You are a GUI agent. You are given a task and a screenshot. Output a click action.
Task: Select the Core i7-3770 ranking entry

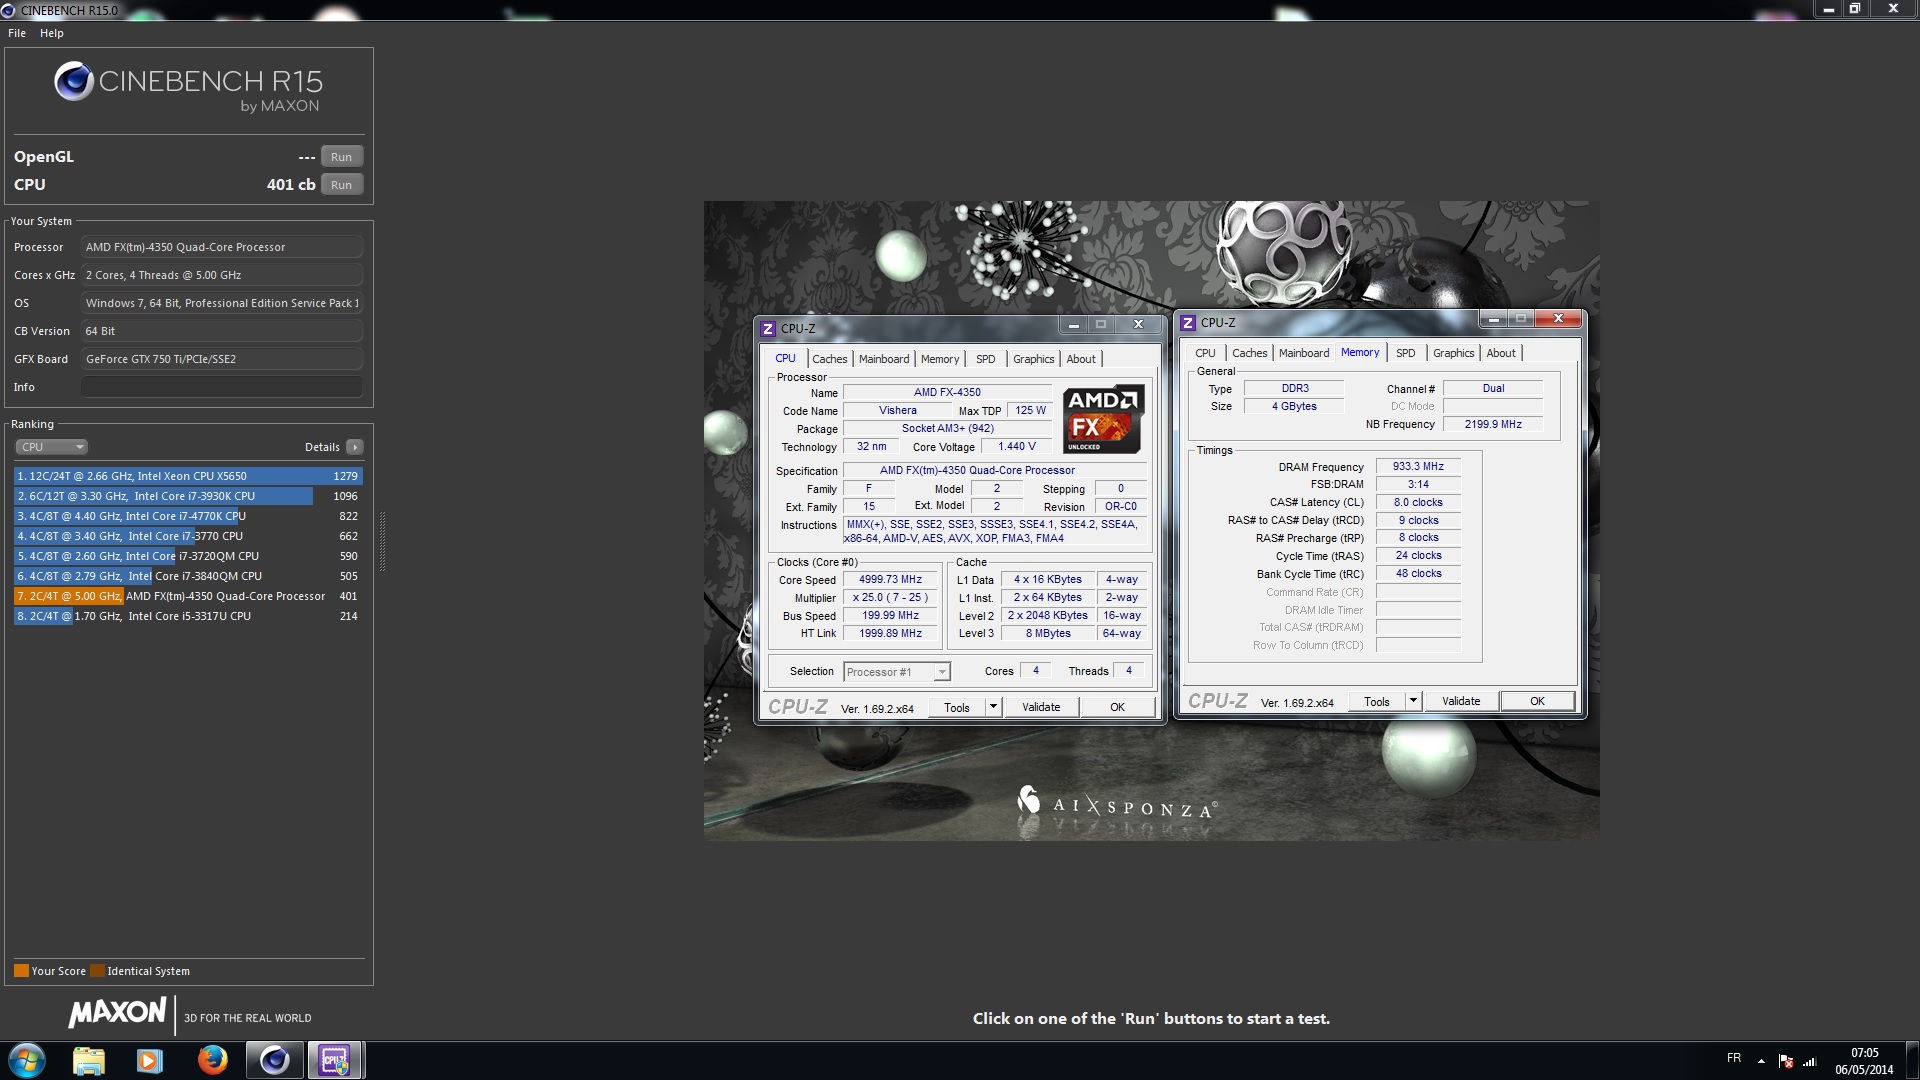188,536
